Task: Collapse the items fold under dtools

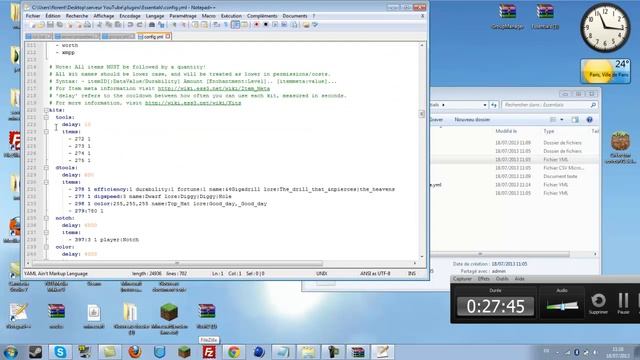Action: [x=47, y=182]
